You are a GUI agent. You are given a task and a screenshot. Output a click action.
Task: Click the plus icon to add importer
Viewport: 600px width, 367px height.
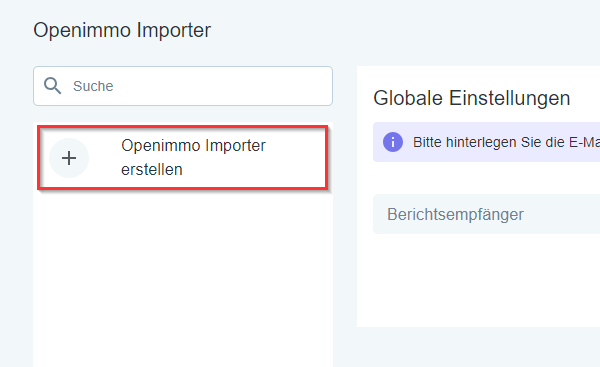tap(69, 158)
